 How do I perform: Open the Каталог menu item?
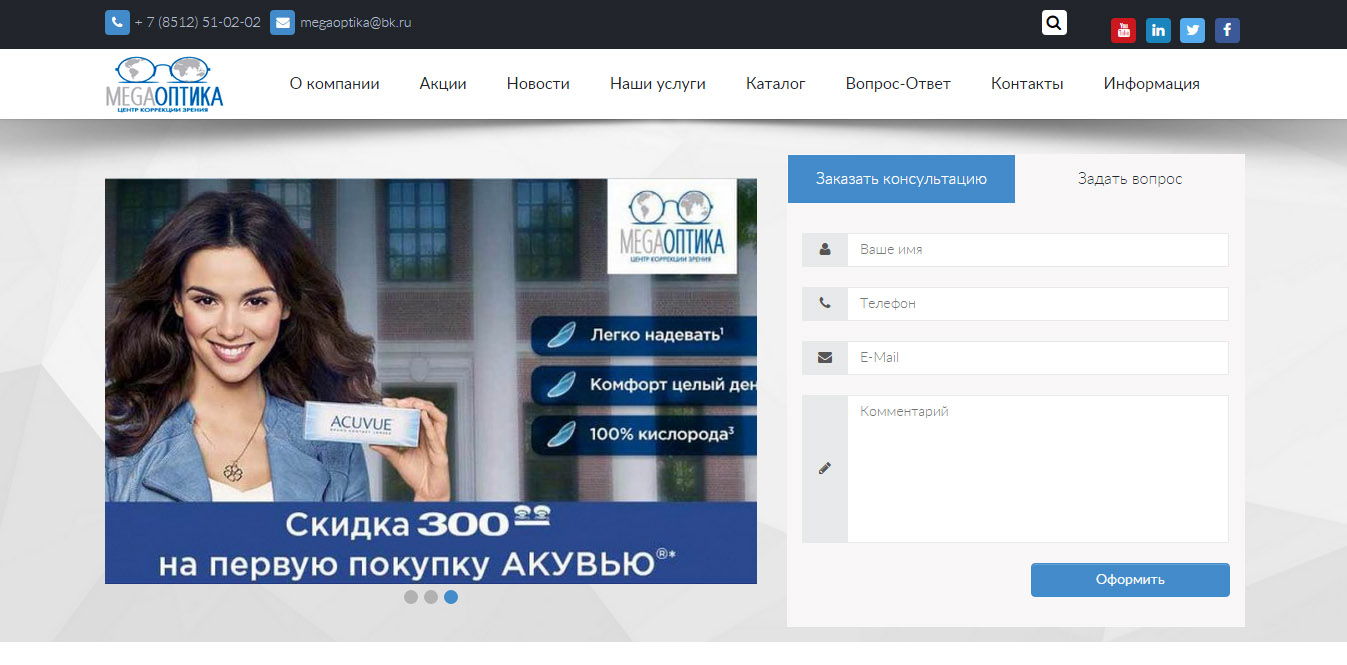pos(776,84)
